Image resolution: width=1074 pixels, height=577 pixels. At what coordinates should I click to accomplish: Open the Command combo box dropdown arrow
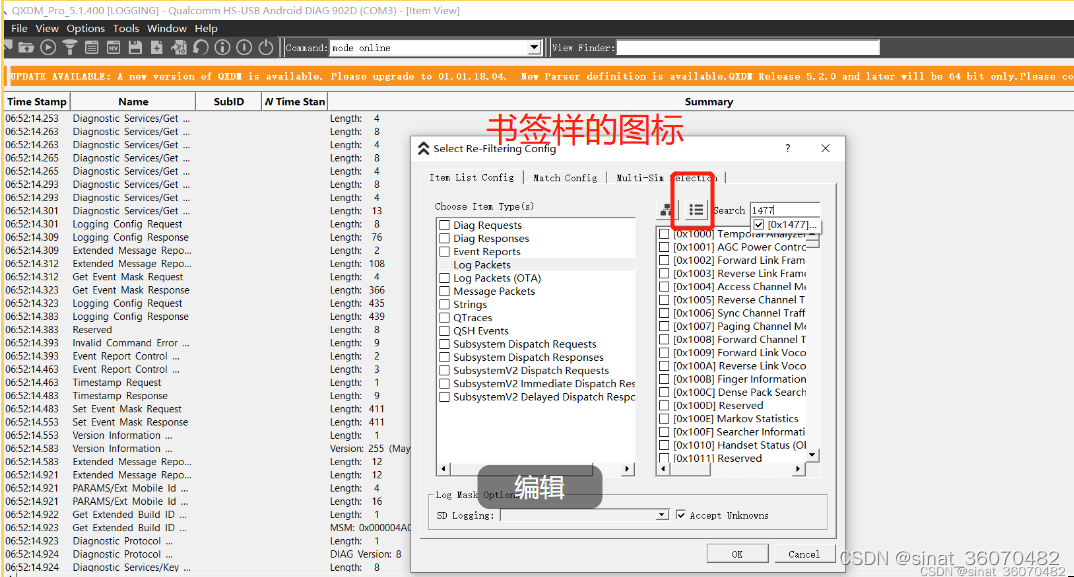[534, 47]
